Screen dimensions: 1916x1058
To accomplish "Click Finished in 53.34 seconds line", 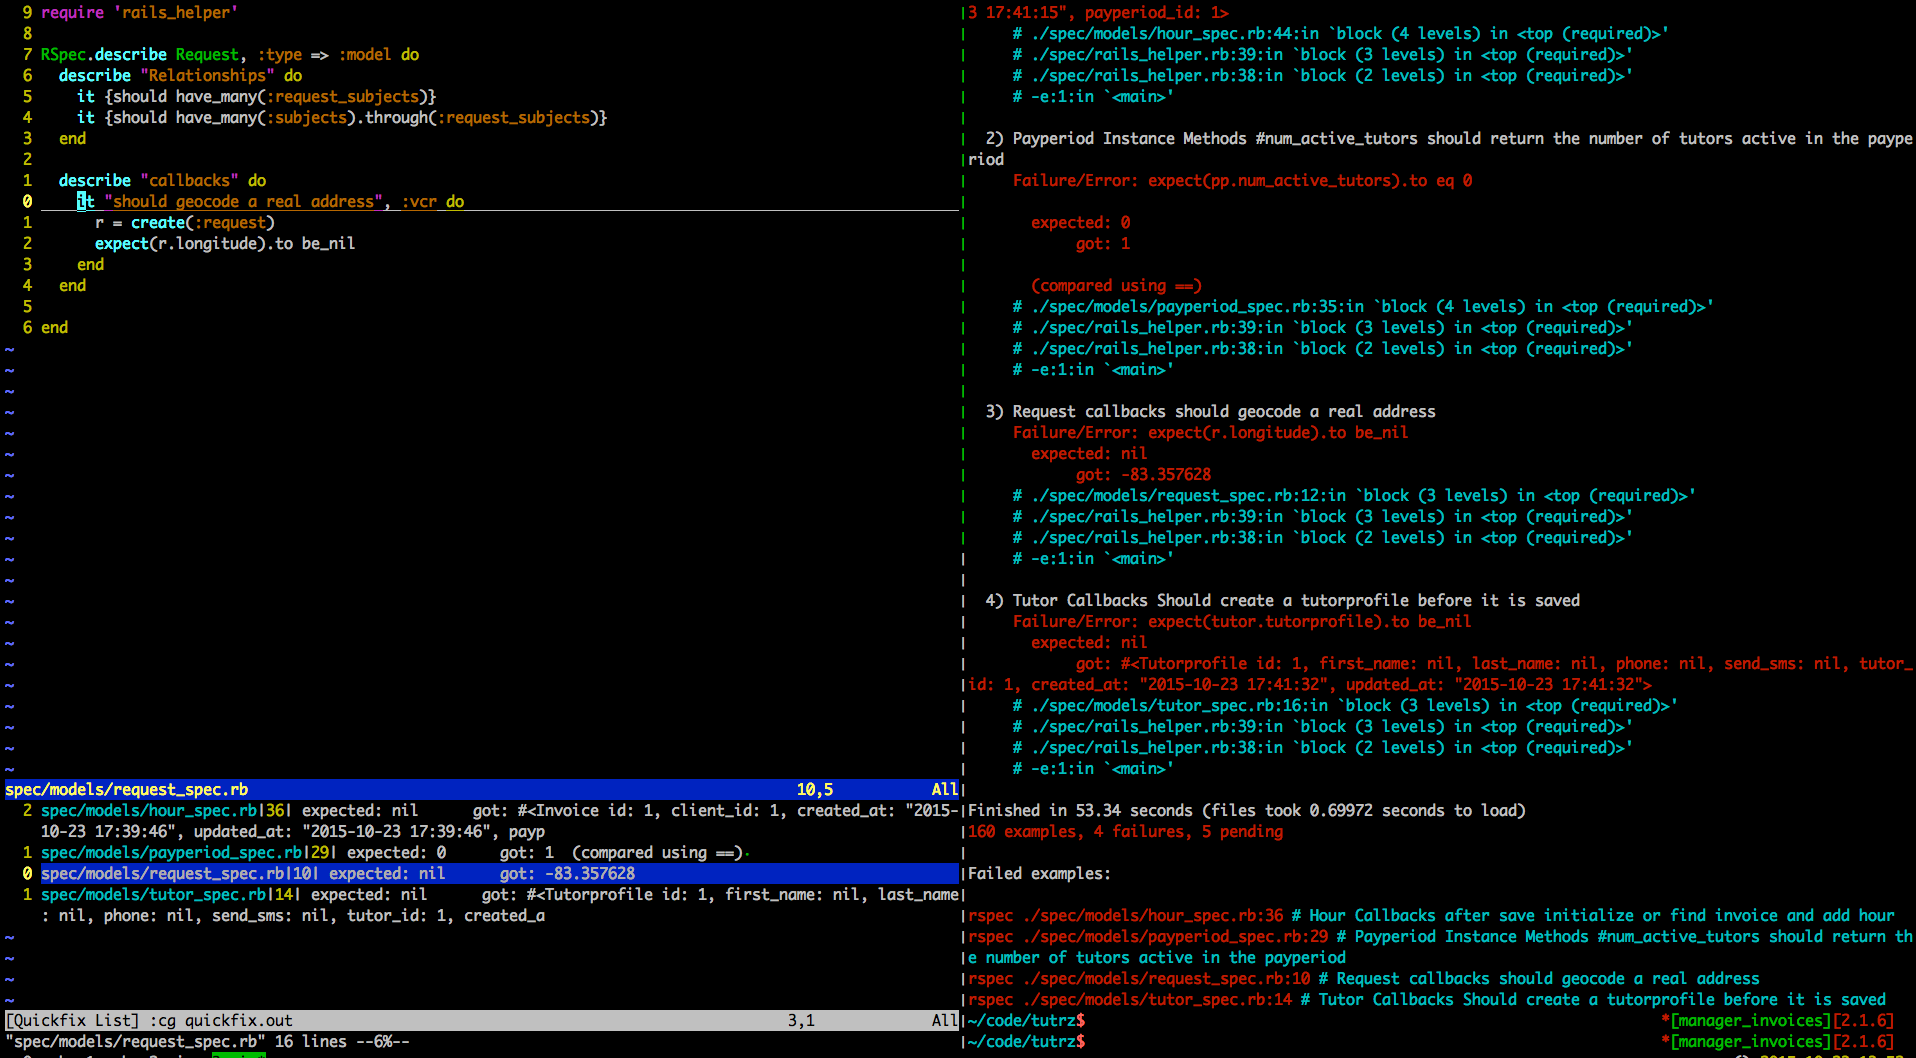I will [x=1247, y=810].
